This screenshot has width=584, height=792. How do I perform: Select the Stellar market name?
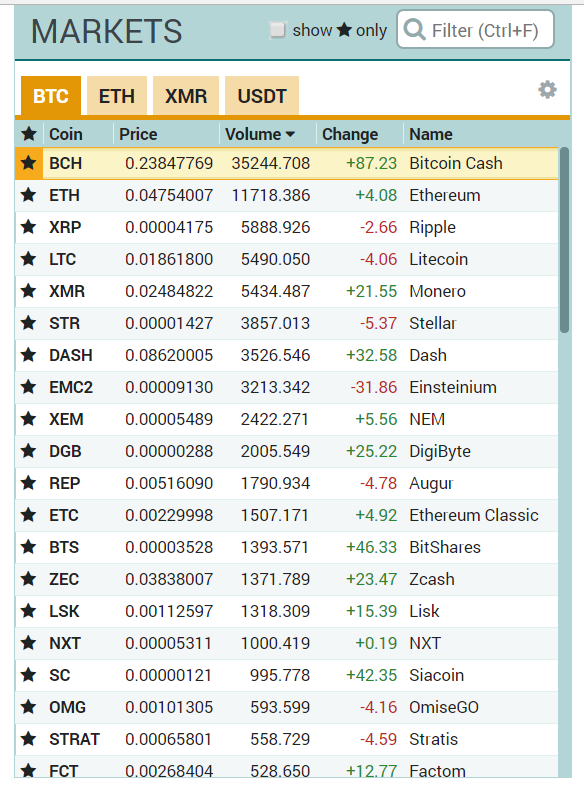(x=432, y=323)
